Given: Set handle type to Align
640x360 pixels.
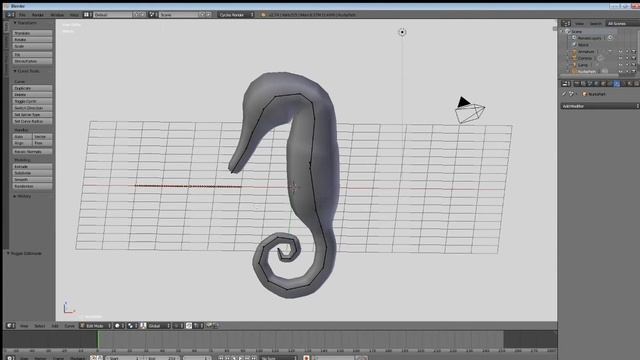Looking at the screenshot, I should coord(22,143).
